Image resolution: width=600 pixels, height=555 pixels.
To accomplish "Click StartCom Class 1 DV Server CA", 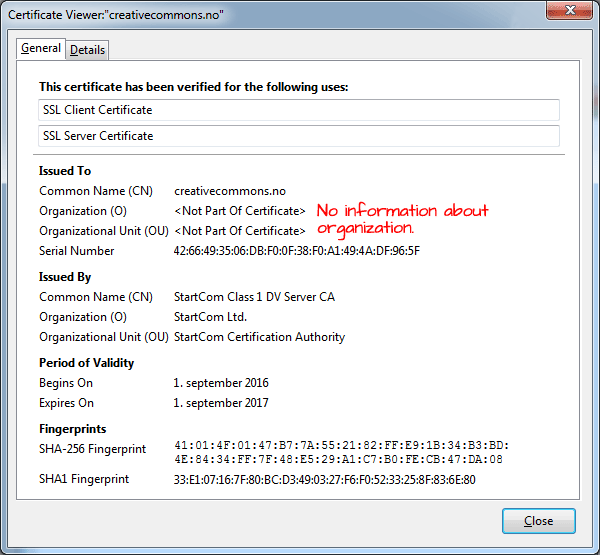I will [x=255, y=297].
